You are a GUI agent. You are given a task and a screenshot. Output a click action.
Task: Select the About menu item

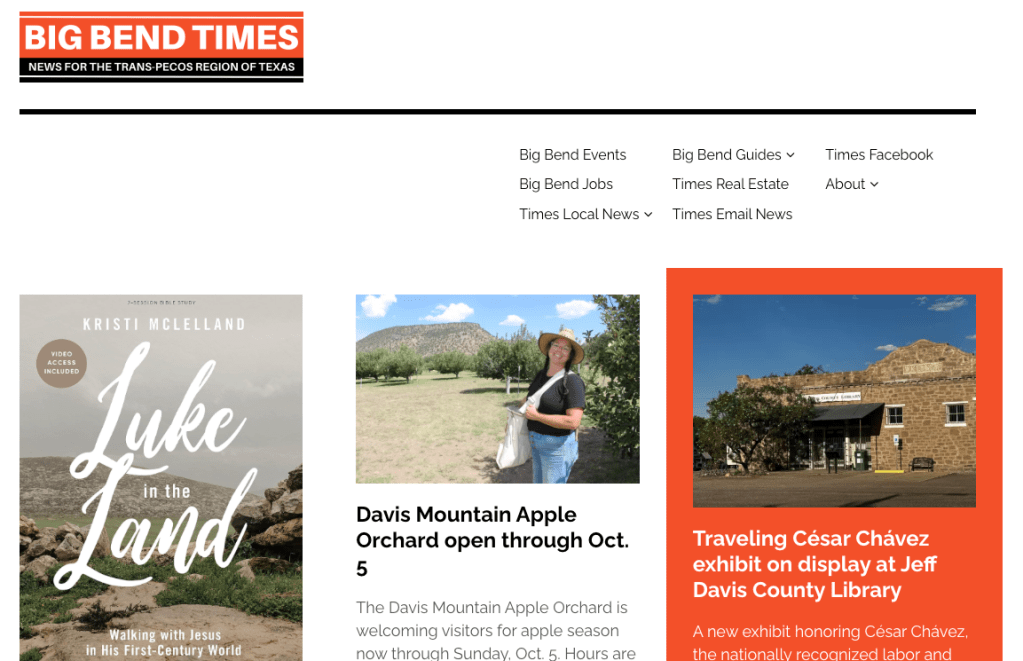845,184
